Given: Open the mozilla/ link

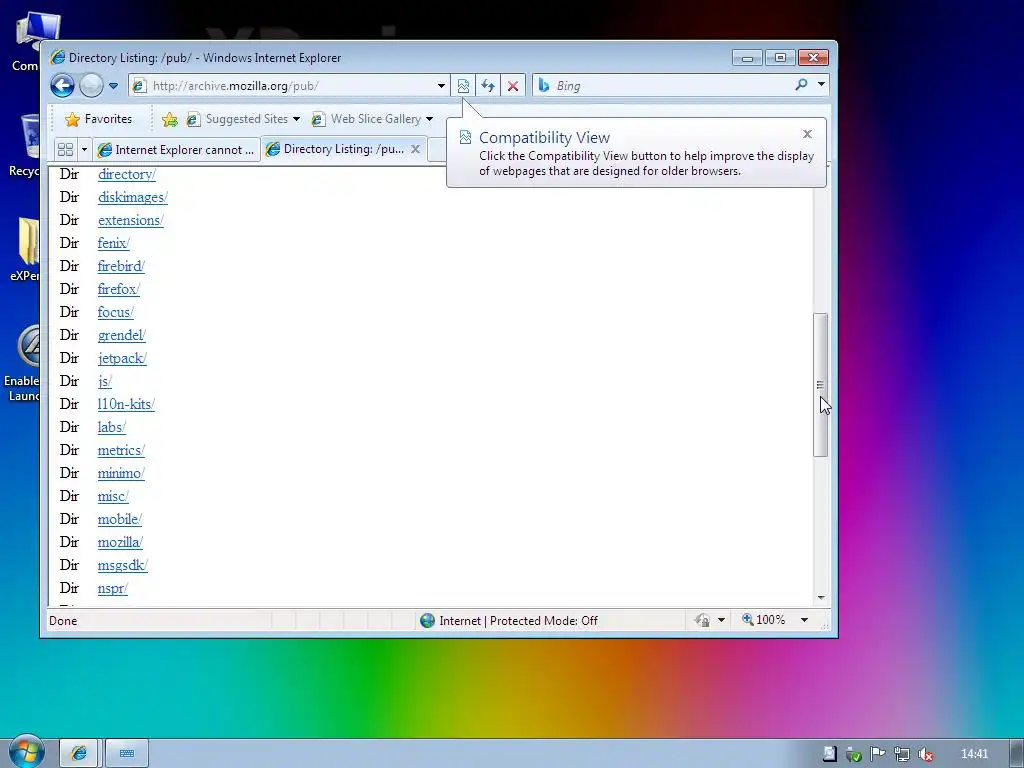Looking at the screenshot, I should coord(120,542).
